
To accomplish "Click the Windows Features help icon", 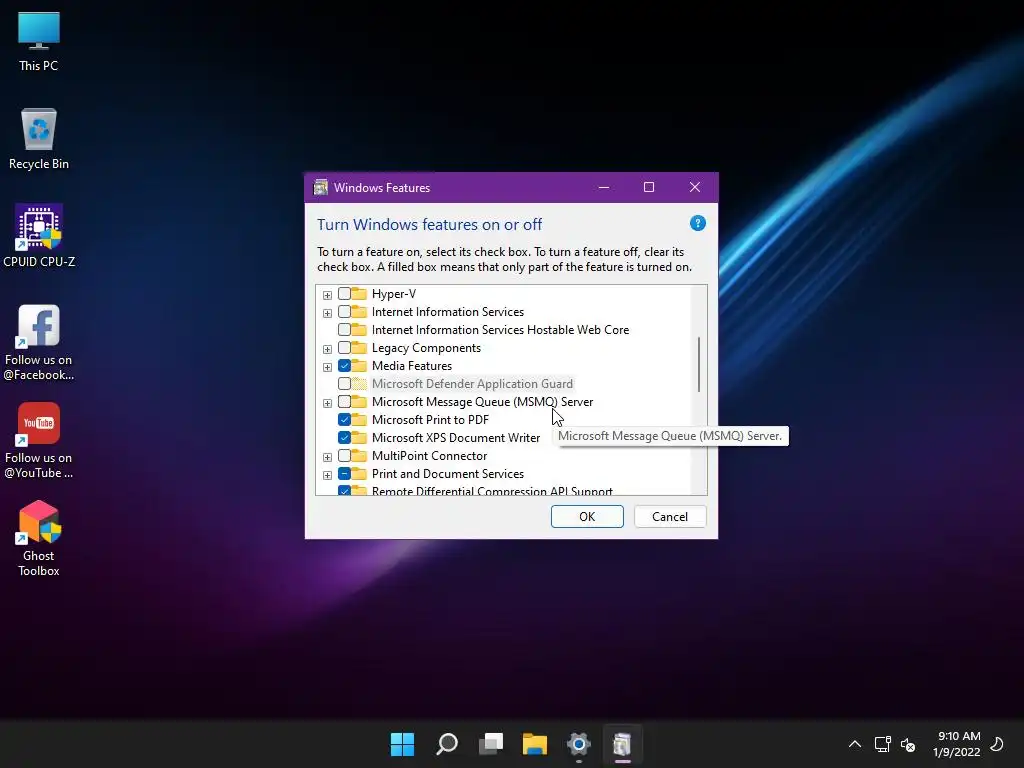I will click(697, 223).
